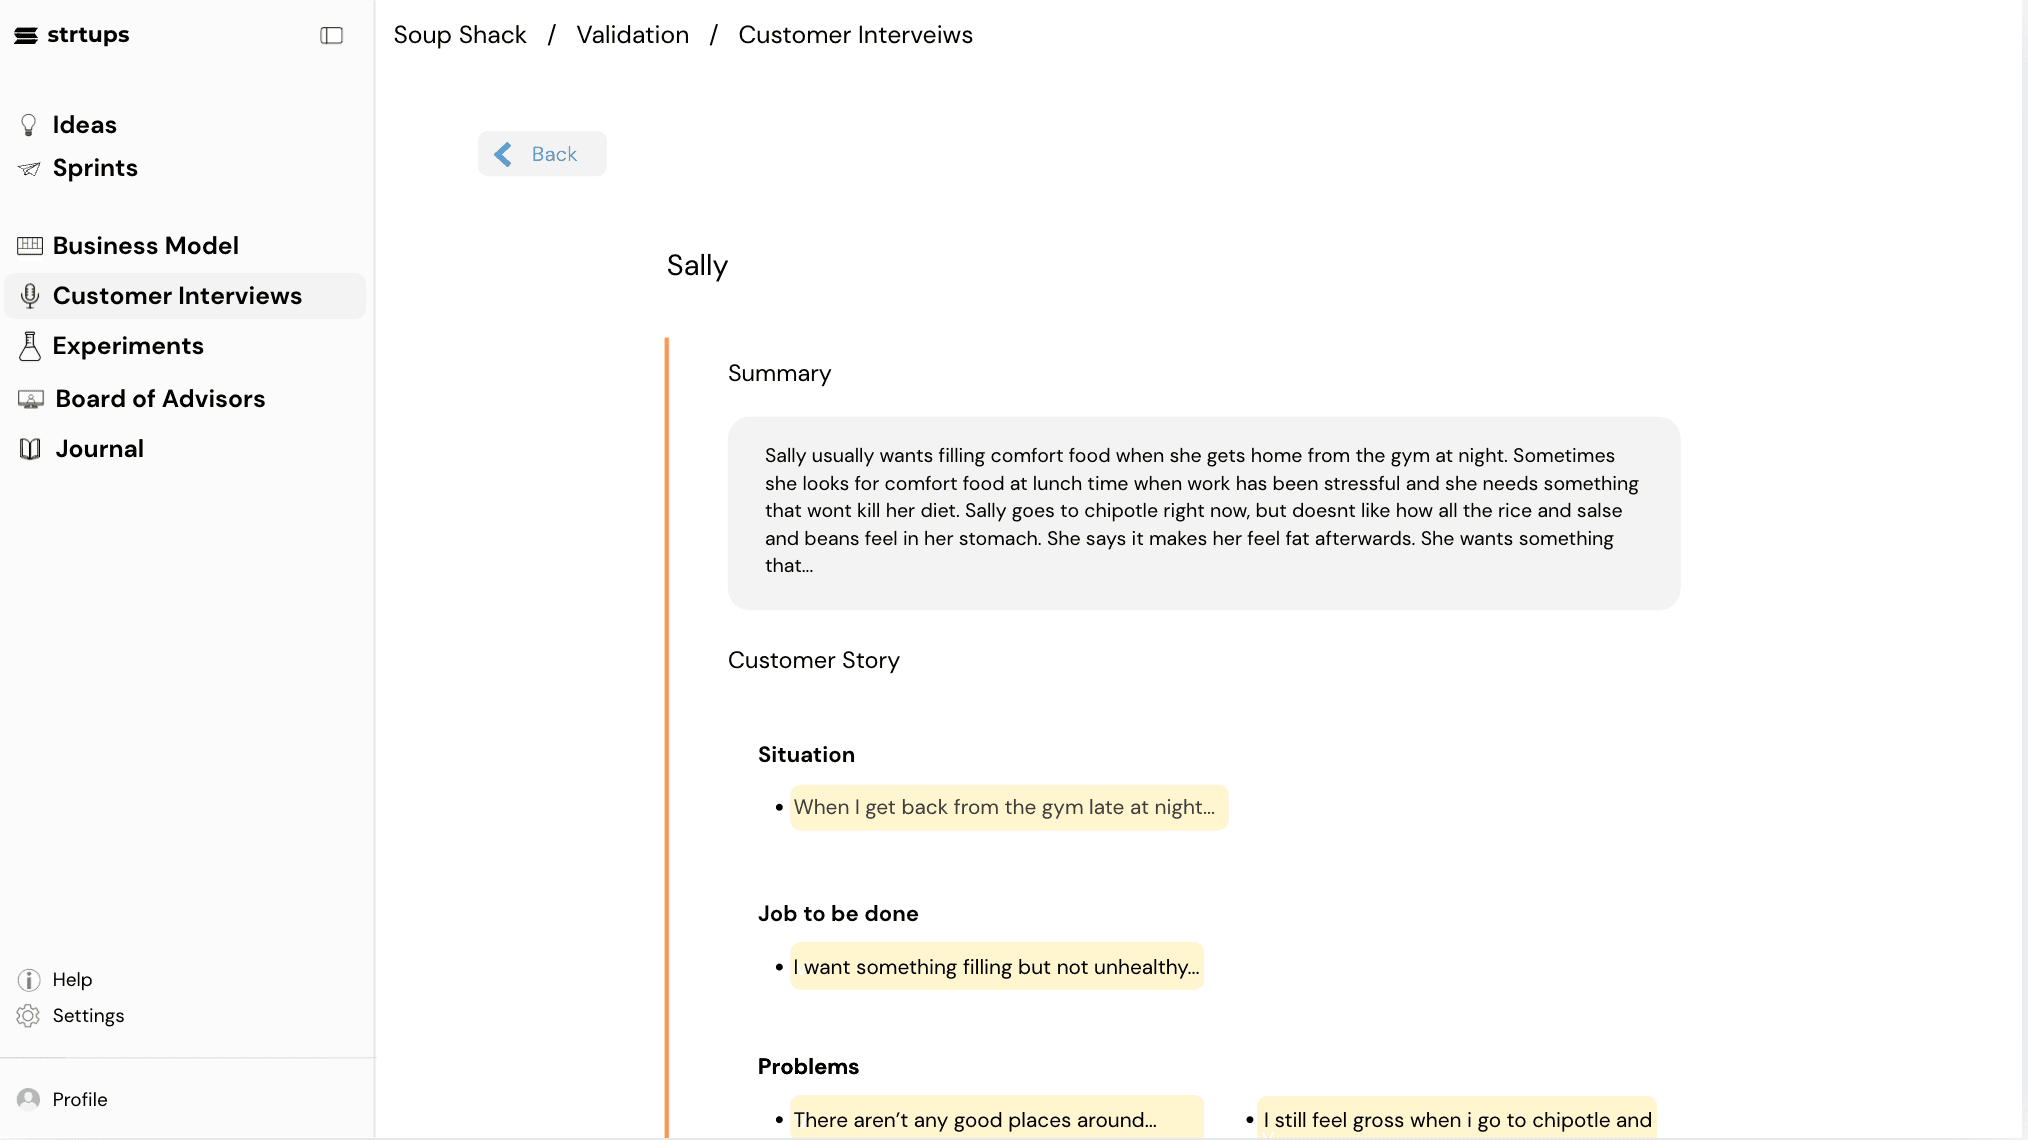Select the highlighted gym situation quote
2028x1140 pixels.
tap(1007, 807)
